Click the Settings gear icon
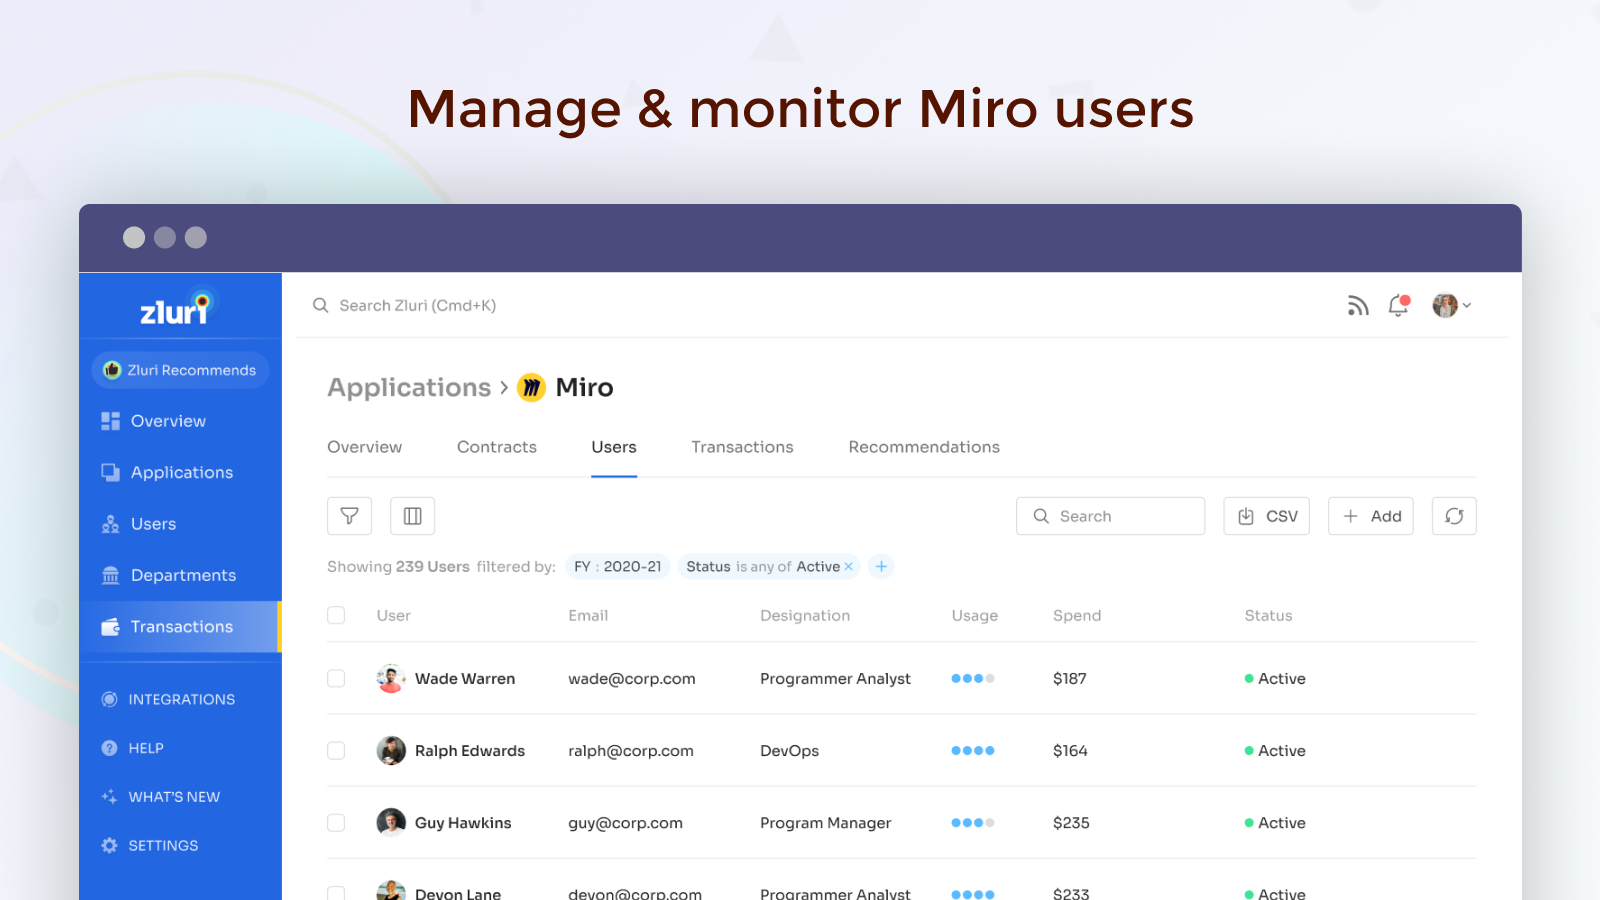This screenshot has width=1600, height=900. pos(109,845)
